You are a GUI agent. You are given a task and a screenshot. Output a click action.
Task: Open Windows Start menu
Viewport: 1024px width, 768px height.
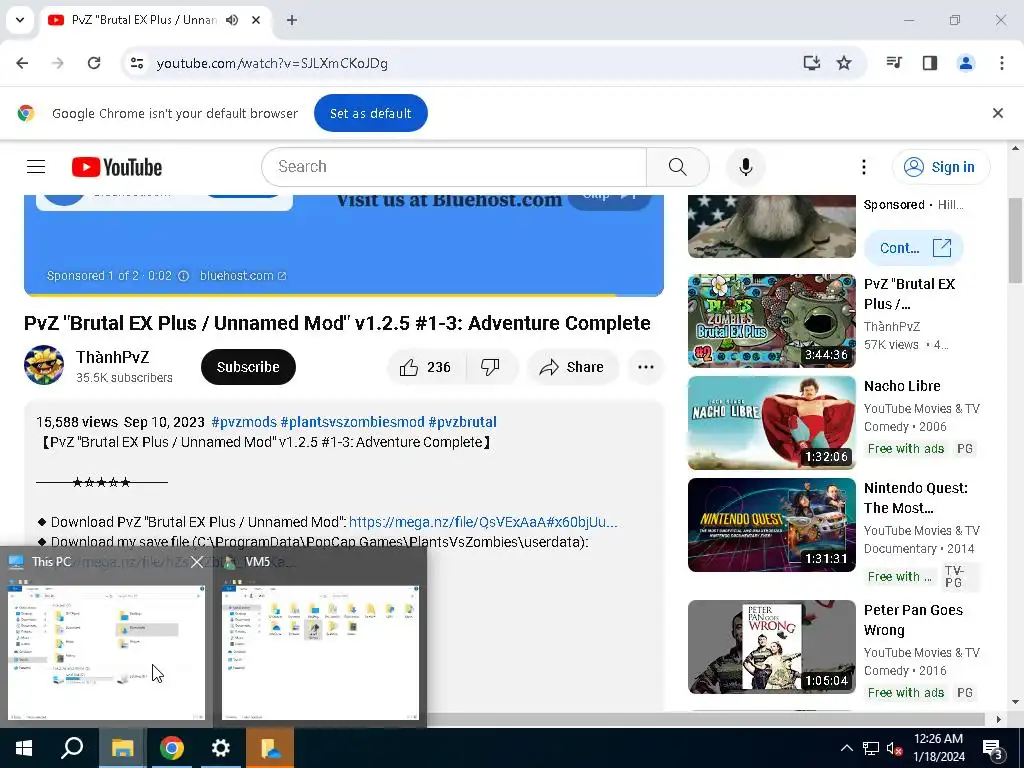click(24, 748)
